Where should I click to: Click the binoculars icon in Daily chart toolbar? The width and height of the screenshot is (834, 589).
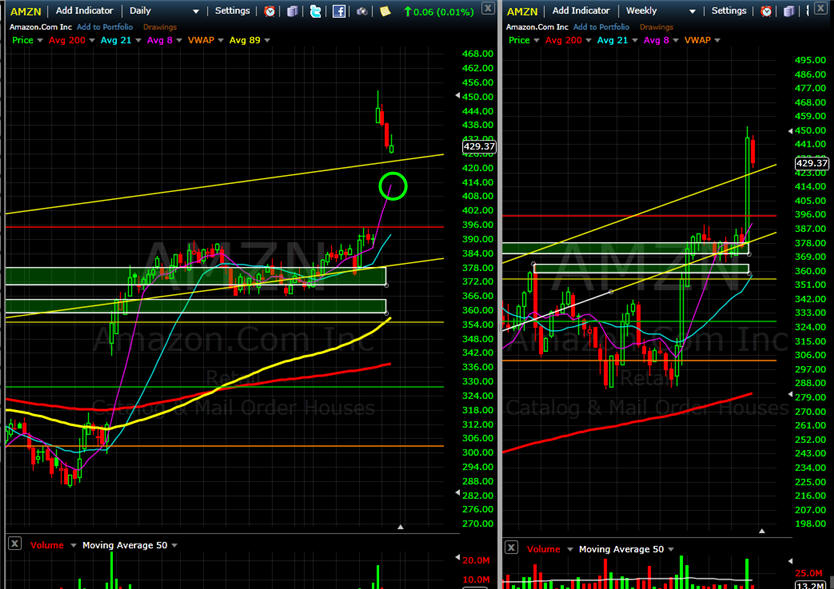coord(362,11)
